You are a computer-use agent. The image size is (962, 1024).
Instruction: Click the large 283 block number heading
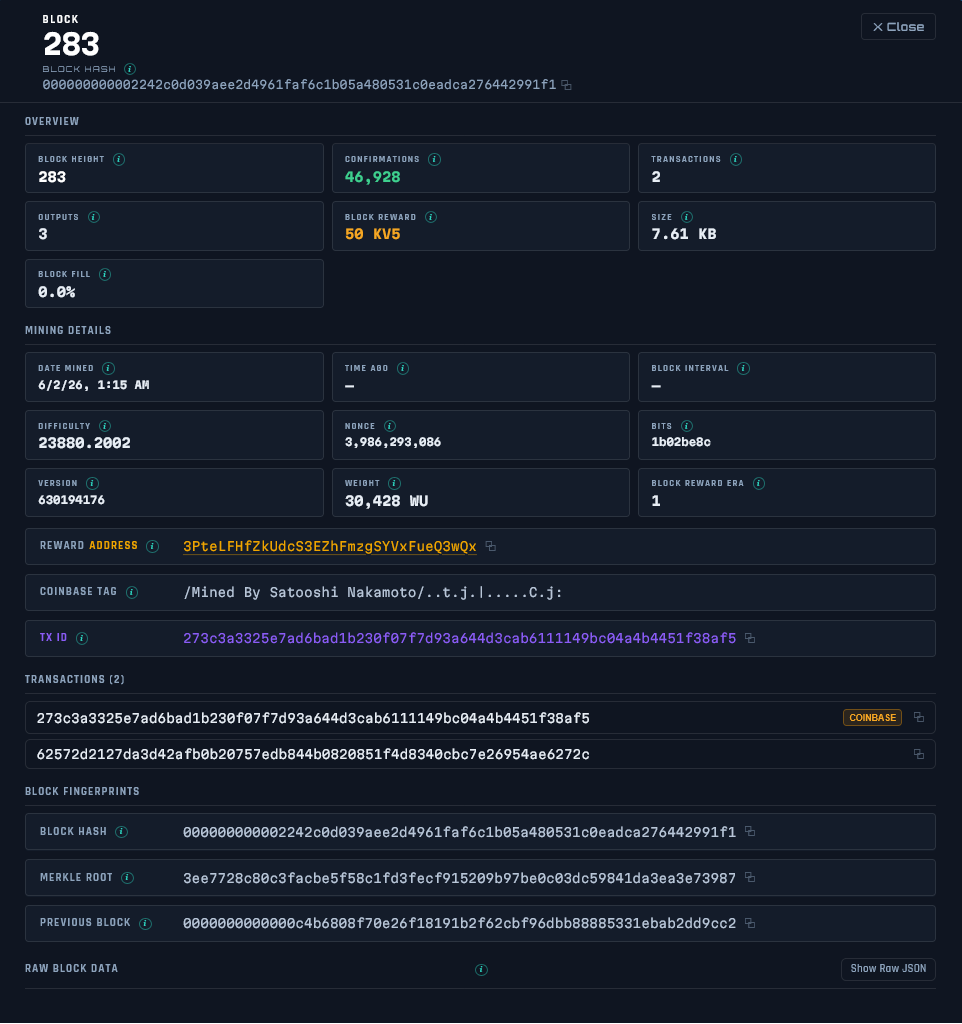point(71,44)
